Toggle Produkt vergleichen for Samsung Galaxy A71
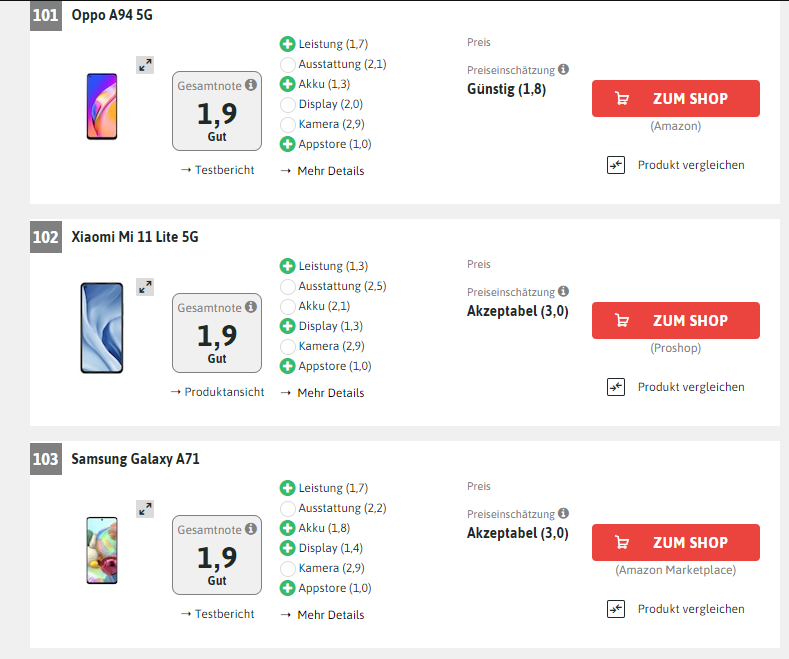The height and width of the screenshot is (659, 789). click(x=676, y=609)
